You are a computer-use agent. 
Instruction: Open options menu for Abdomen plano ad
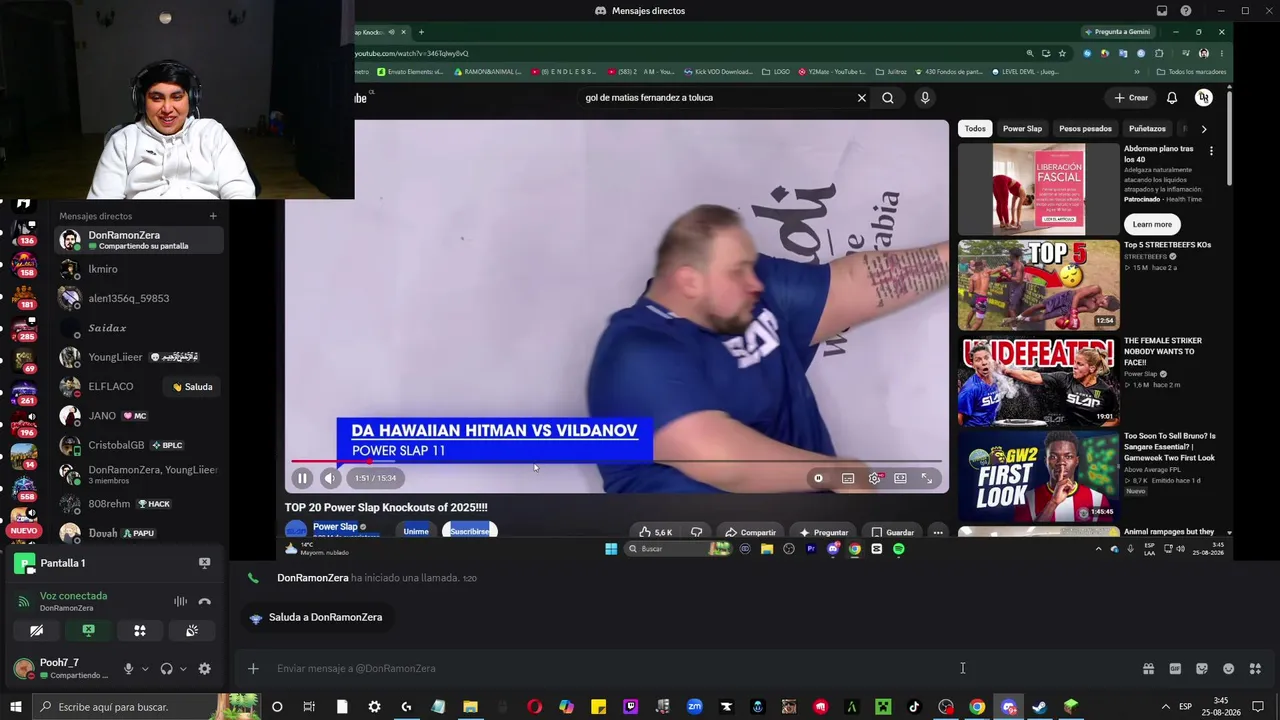[x=1211, y=151]
